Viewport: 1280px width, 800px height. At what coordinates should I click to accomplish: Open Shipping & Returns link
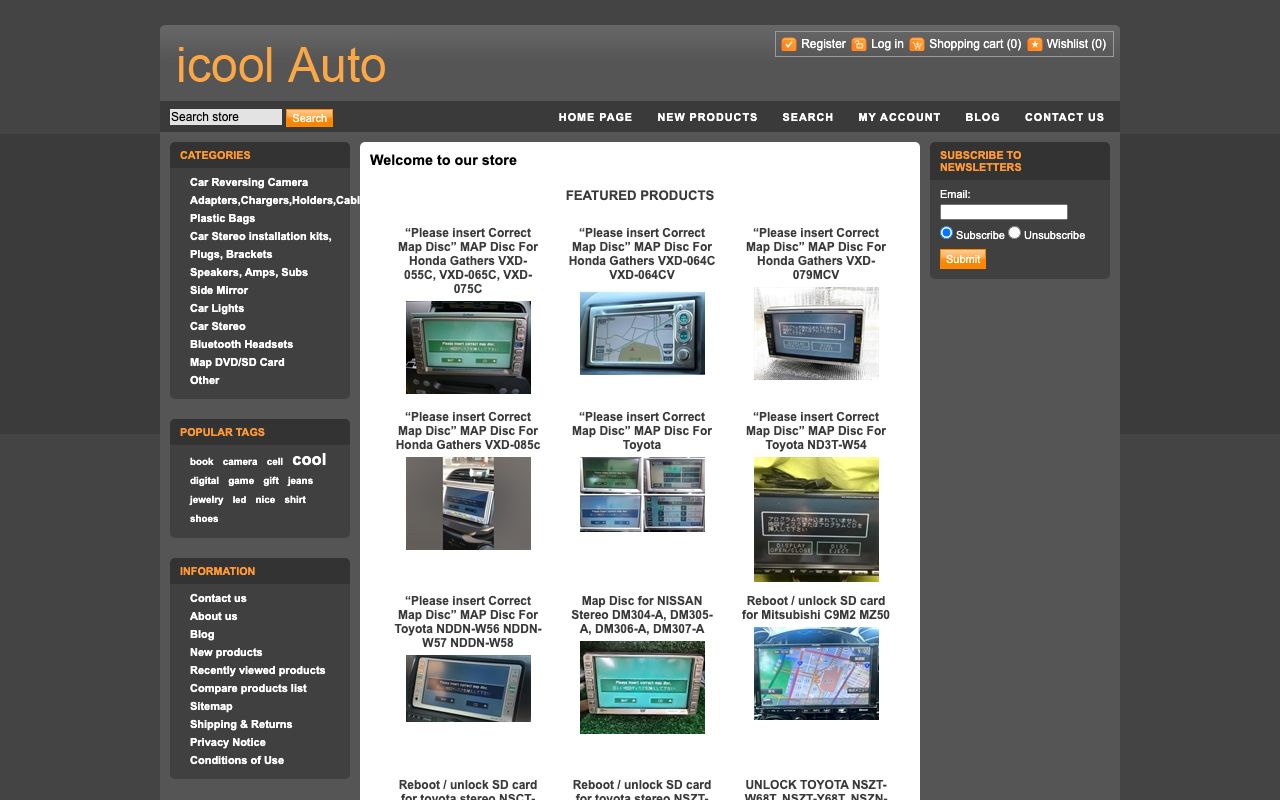[241, 724]
